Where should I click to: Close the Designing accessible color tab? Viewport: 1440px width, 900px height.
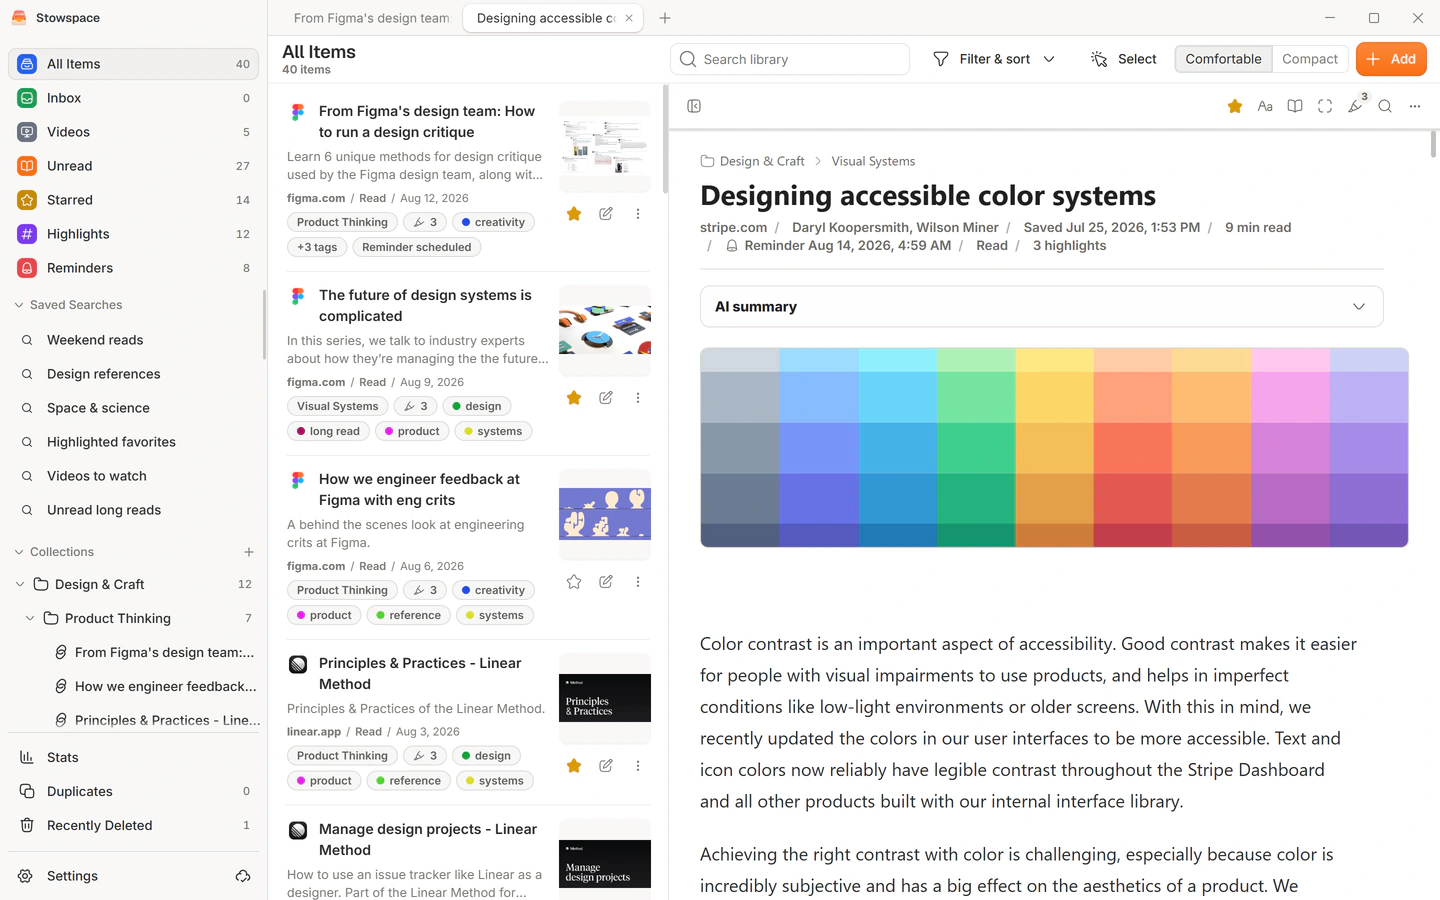[629, 18]
